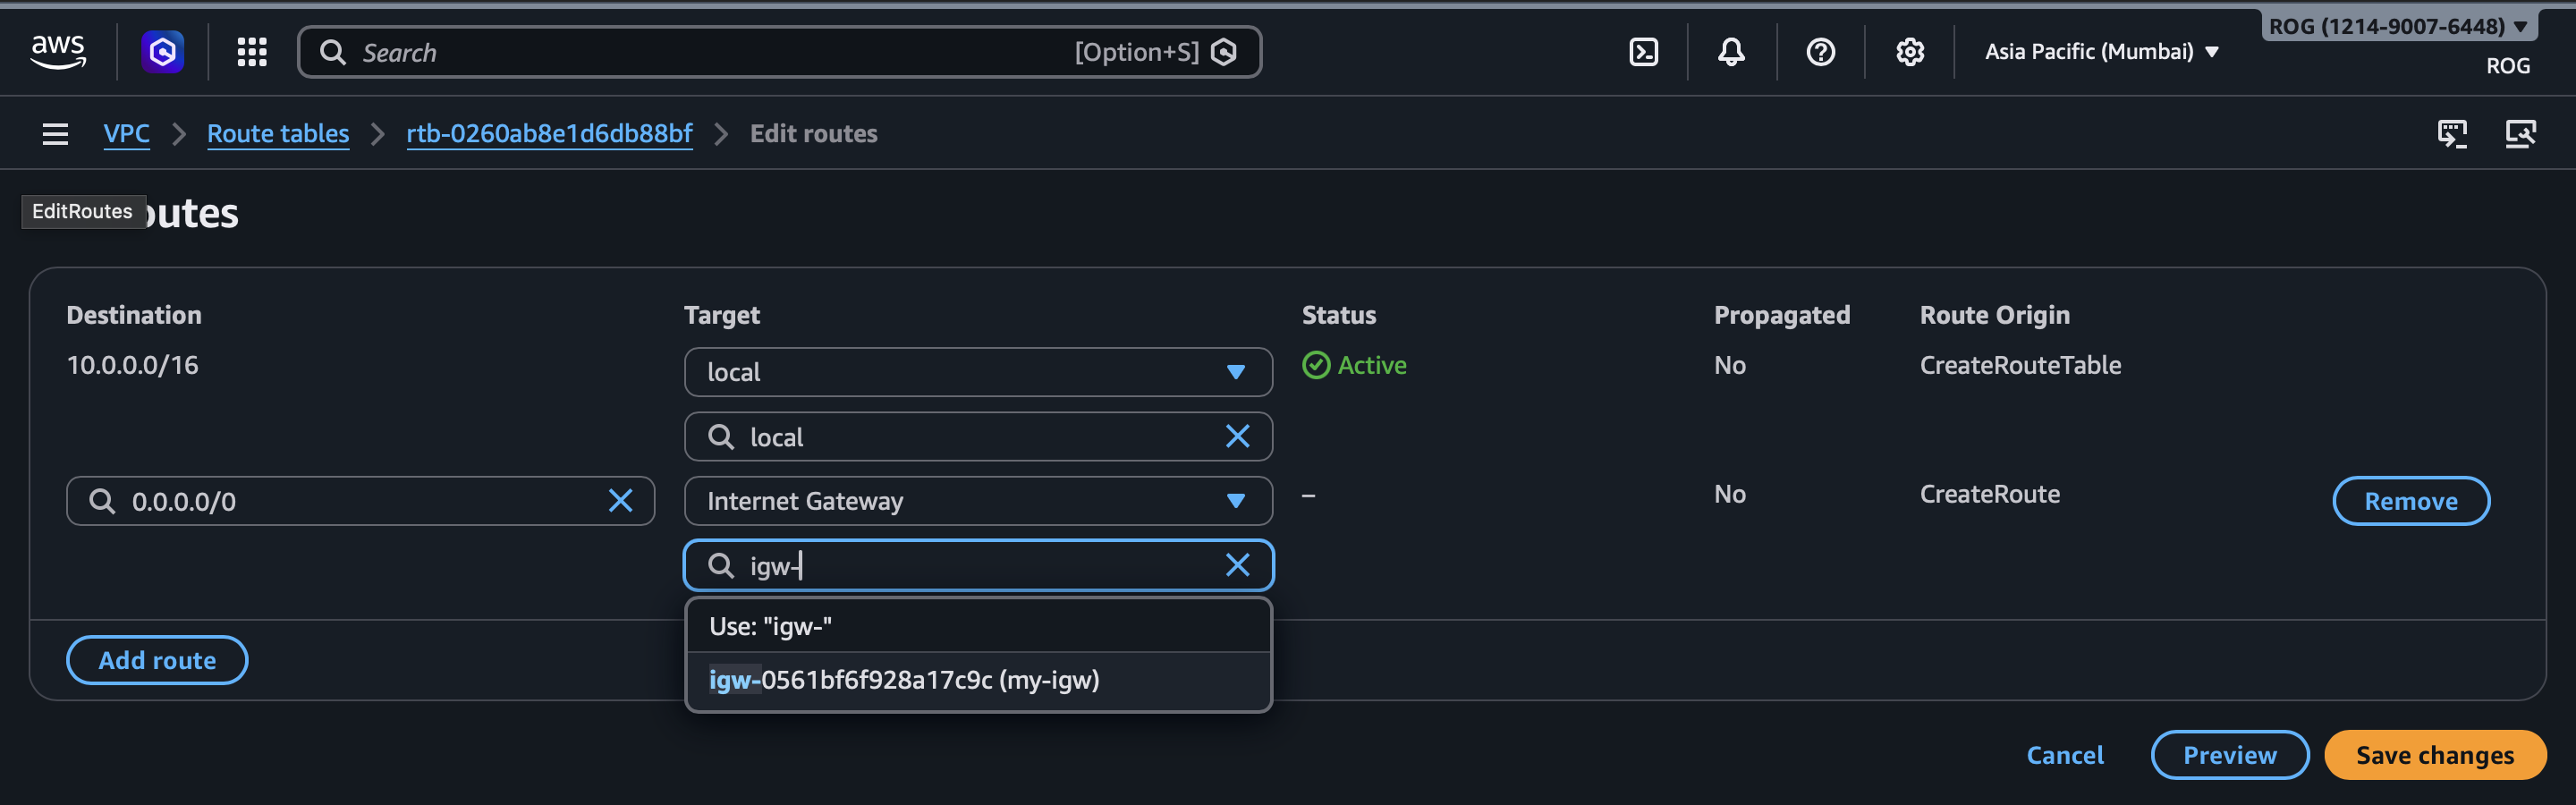Open the notifications bell
The image size is (2576, 805).
[x=1731, y=52]
